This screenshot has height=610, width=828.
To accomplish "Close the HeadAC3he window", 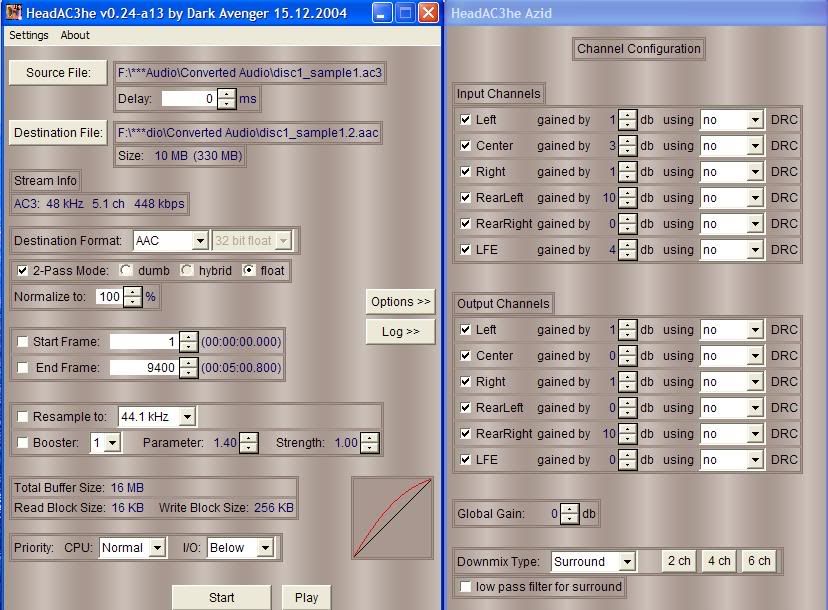I will tap(428, 12).
